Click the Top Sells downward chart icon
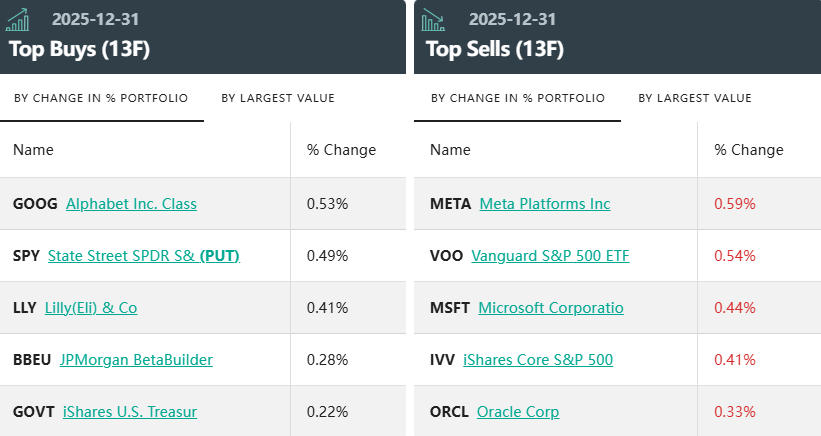Image resolution: width=821 pixels, height=436 pixels. 434,19
